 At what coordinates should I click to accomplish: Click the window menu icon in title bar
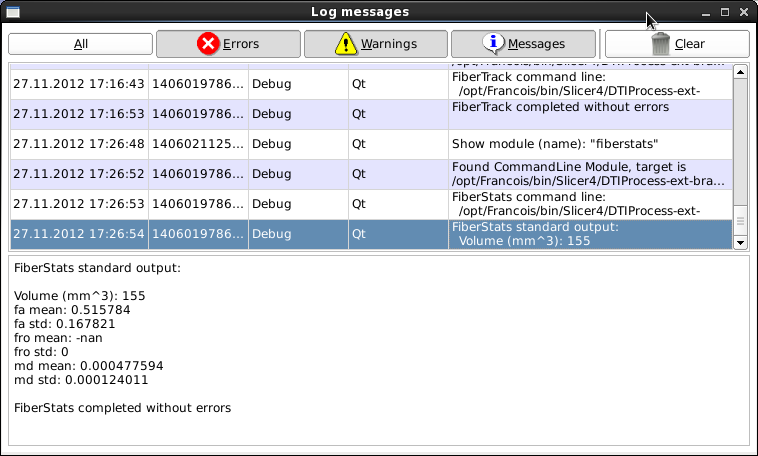[12, 12]
